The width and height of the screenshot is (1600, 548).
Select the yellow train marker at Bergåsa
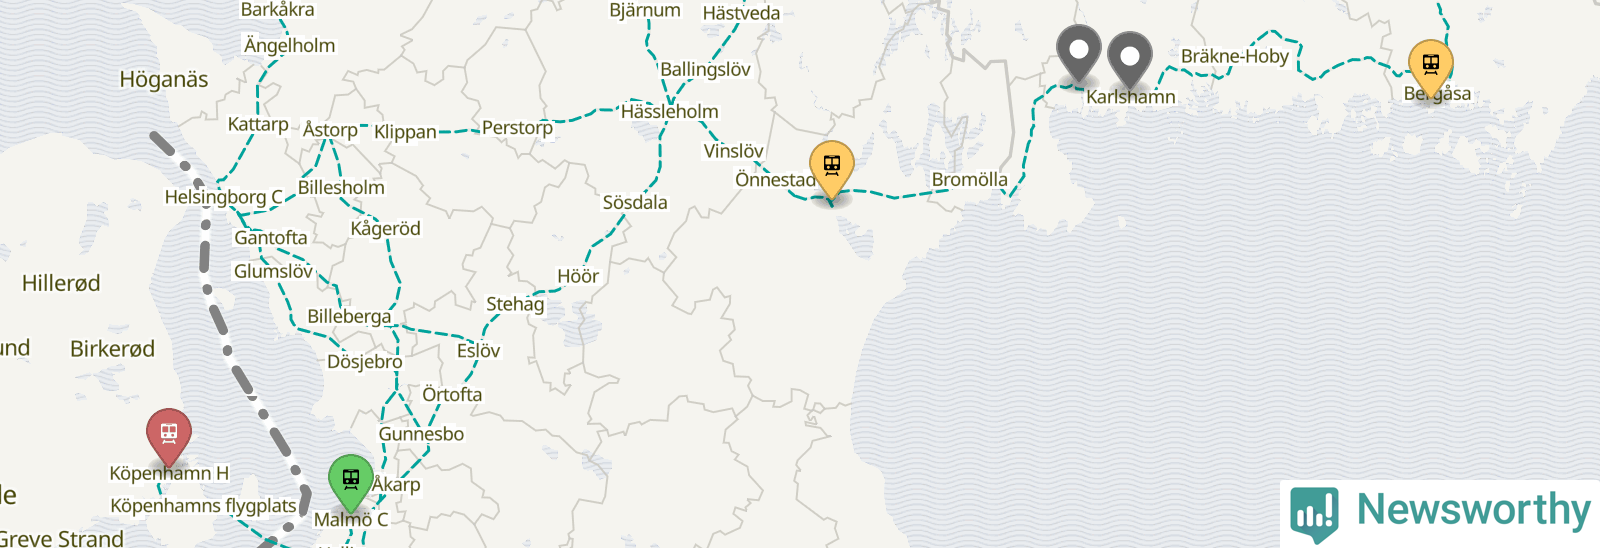coord(1431,68)
